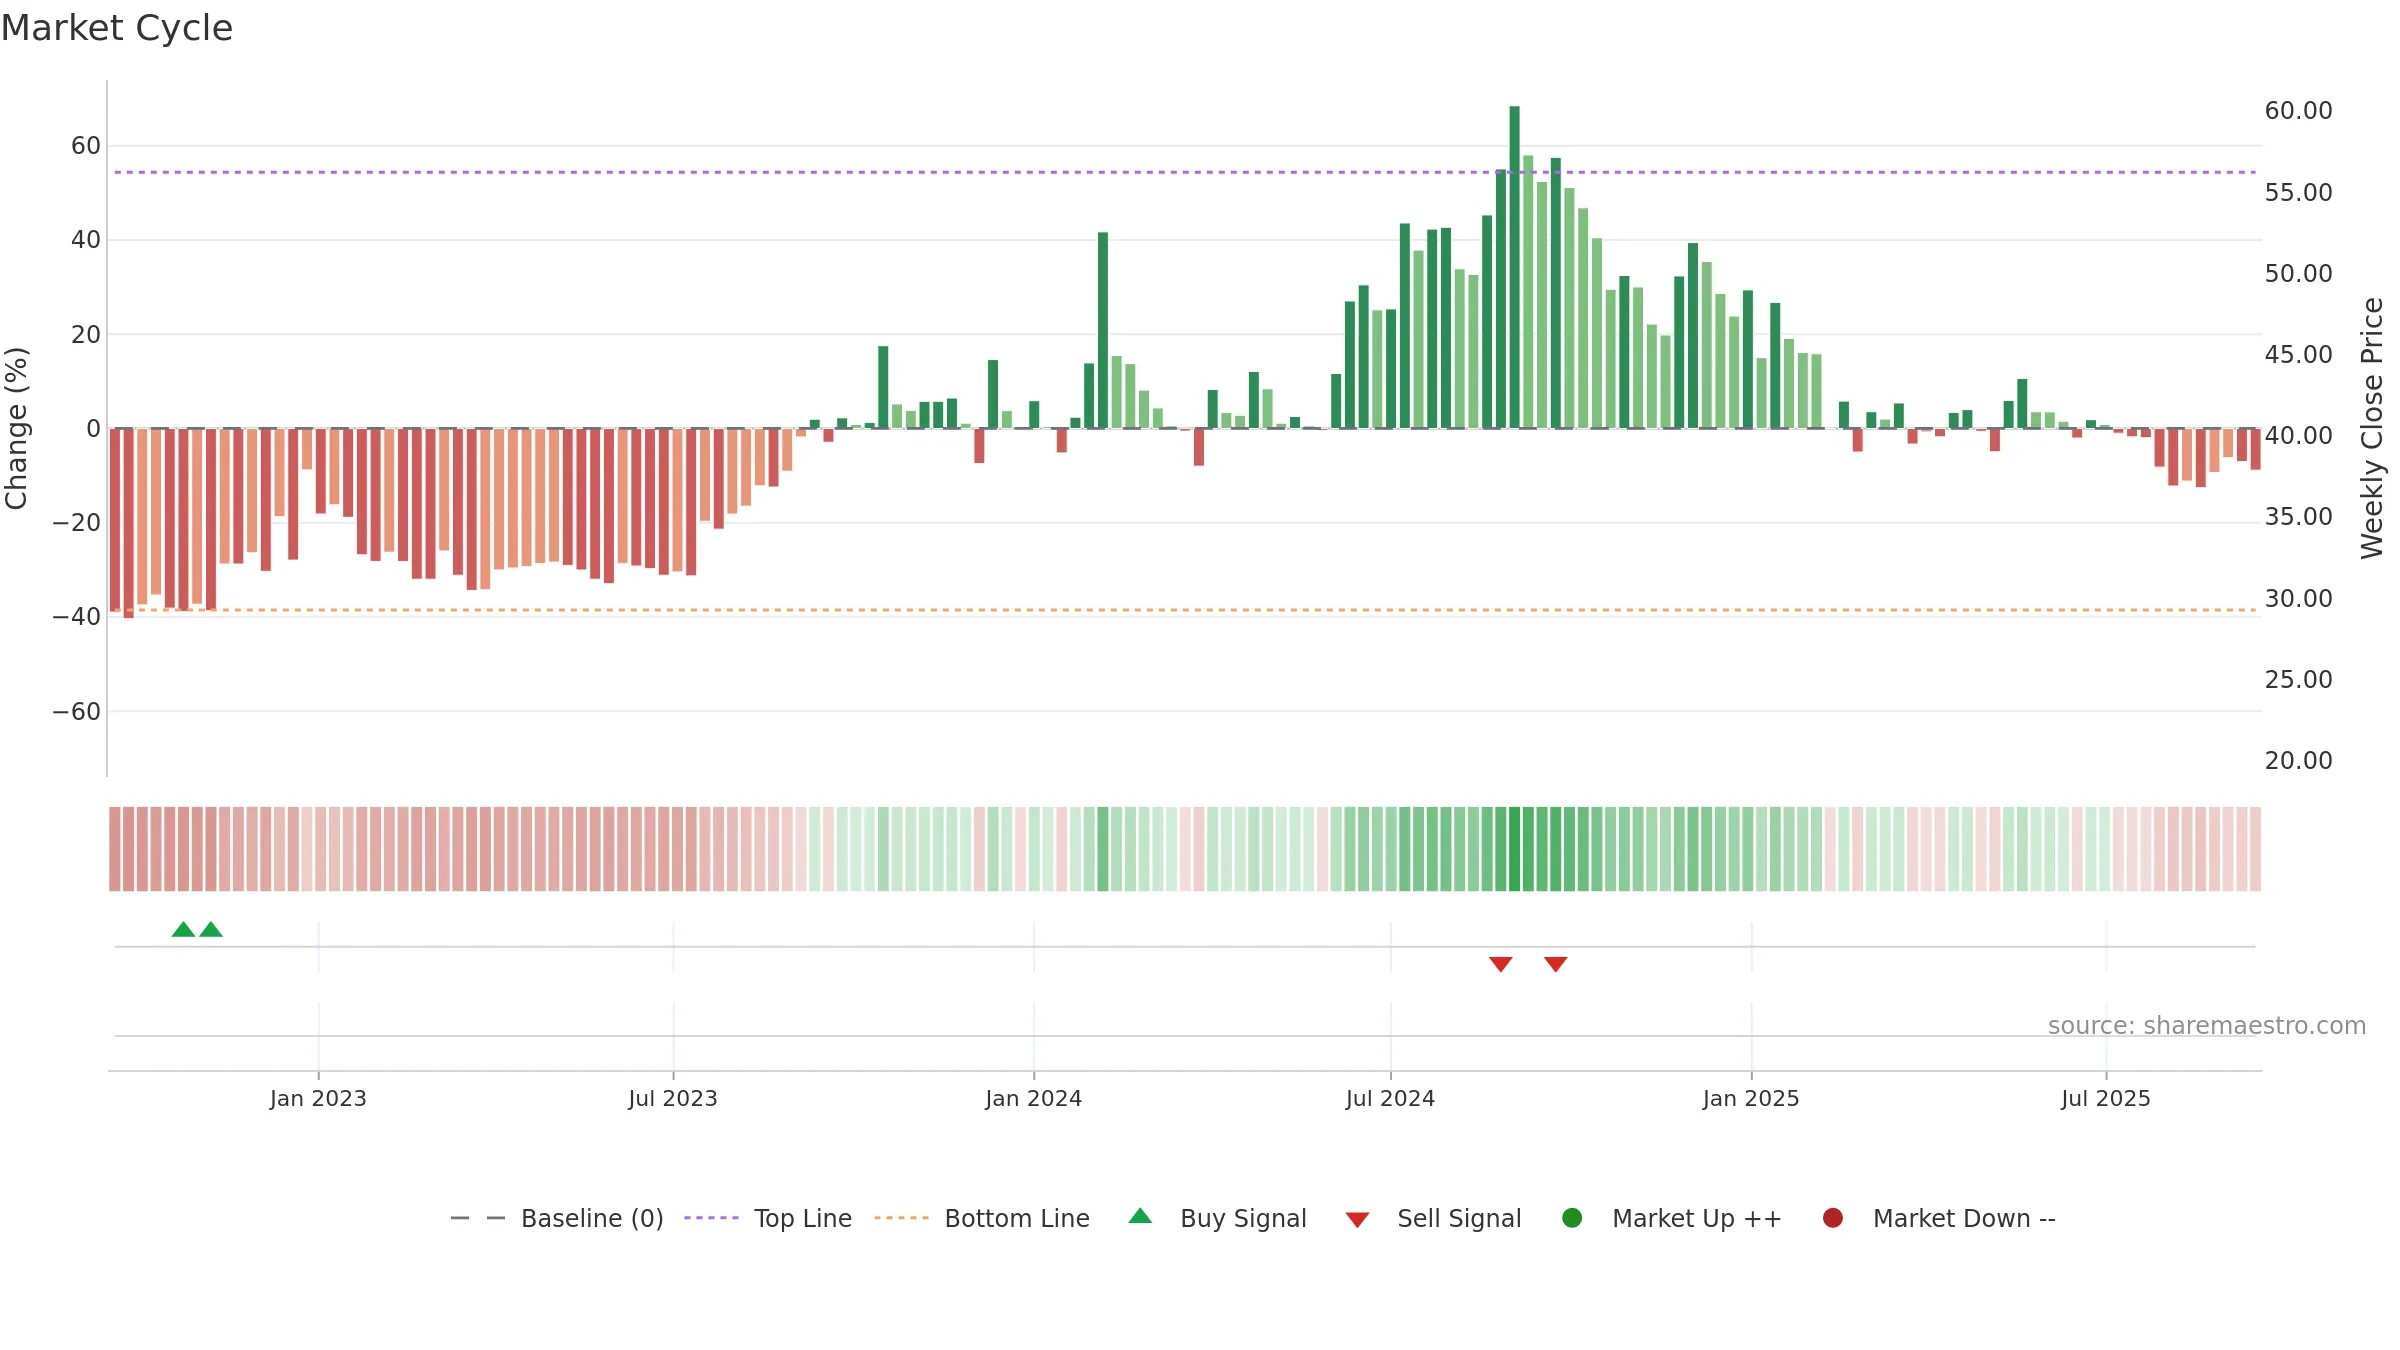Viewport: 2400px width, 1350px height.
Task: Click the 40.00 price axis label
Action: 2298,436
